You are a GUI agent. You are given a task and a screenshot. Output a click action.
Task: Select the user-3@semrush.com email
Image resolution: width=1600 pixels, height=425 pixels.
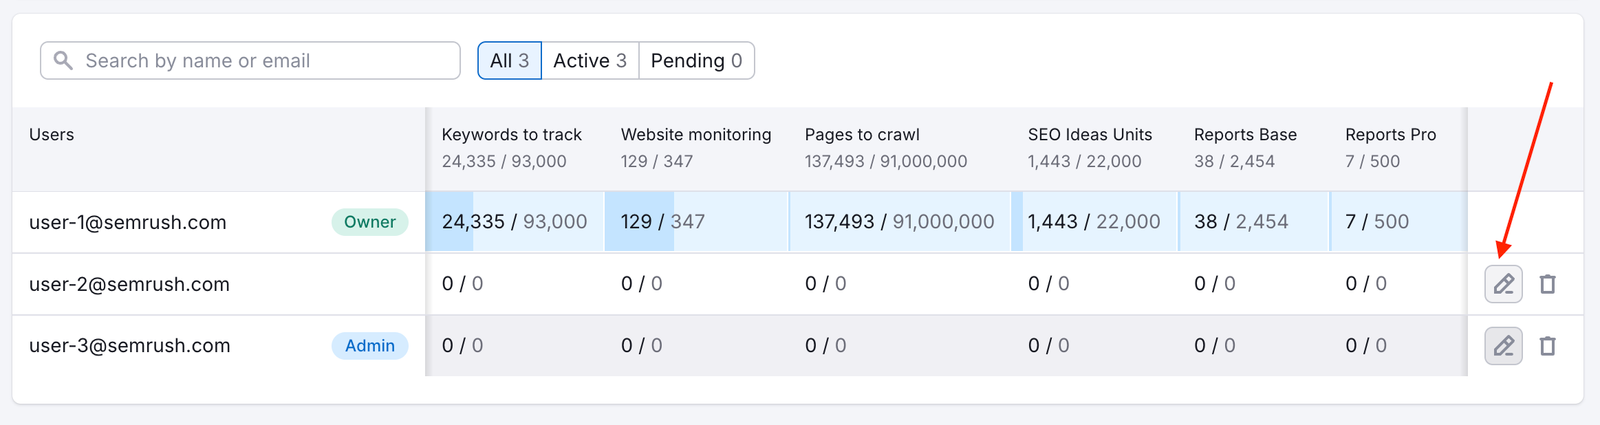pos(129,346)
